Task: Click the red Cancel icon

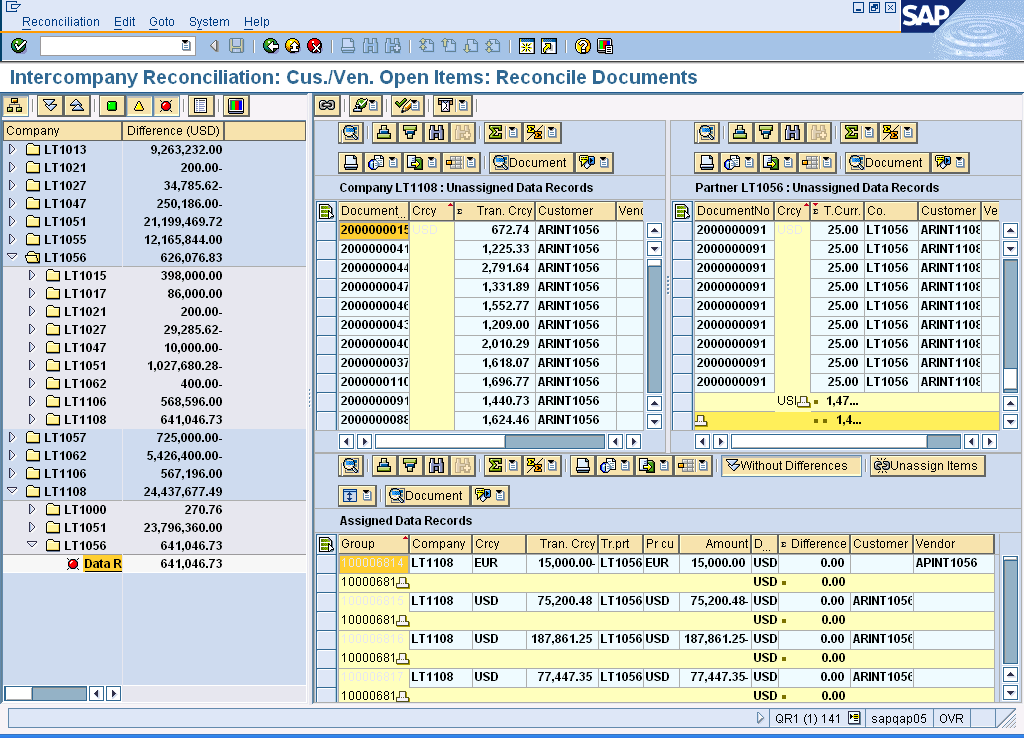Action: tap(315, 46)
